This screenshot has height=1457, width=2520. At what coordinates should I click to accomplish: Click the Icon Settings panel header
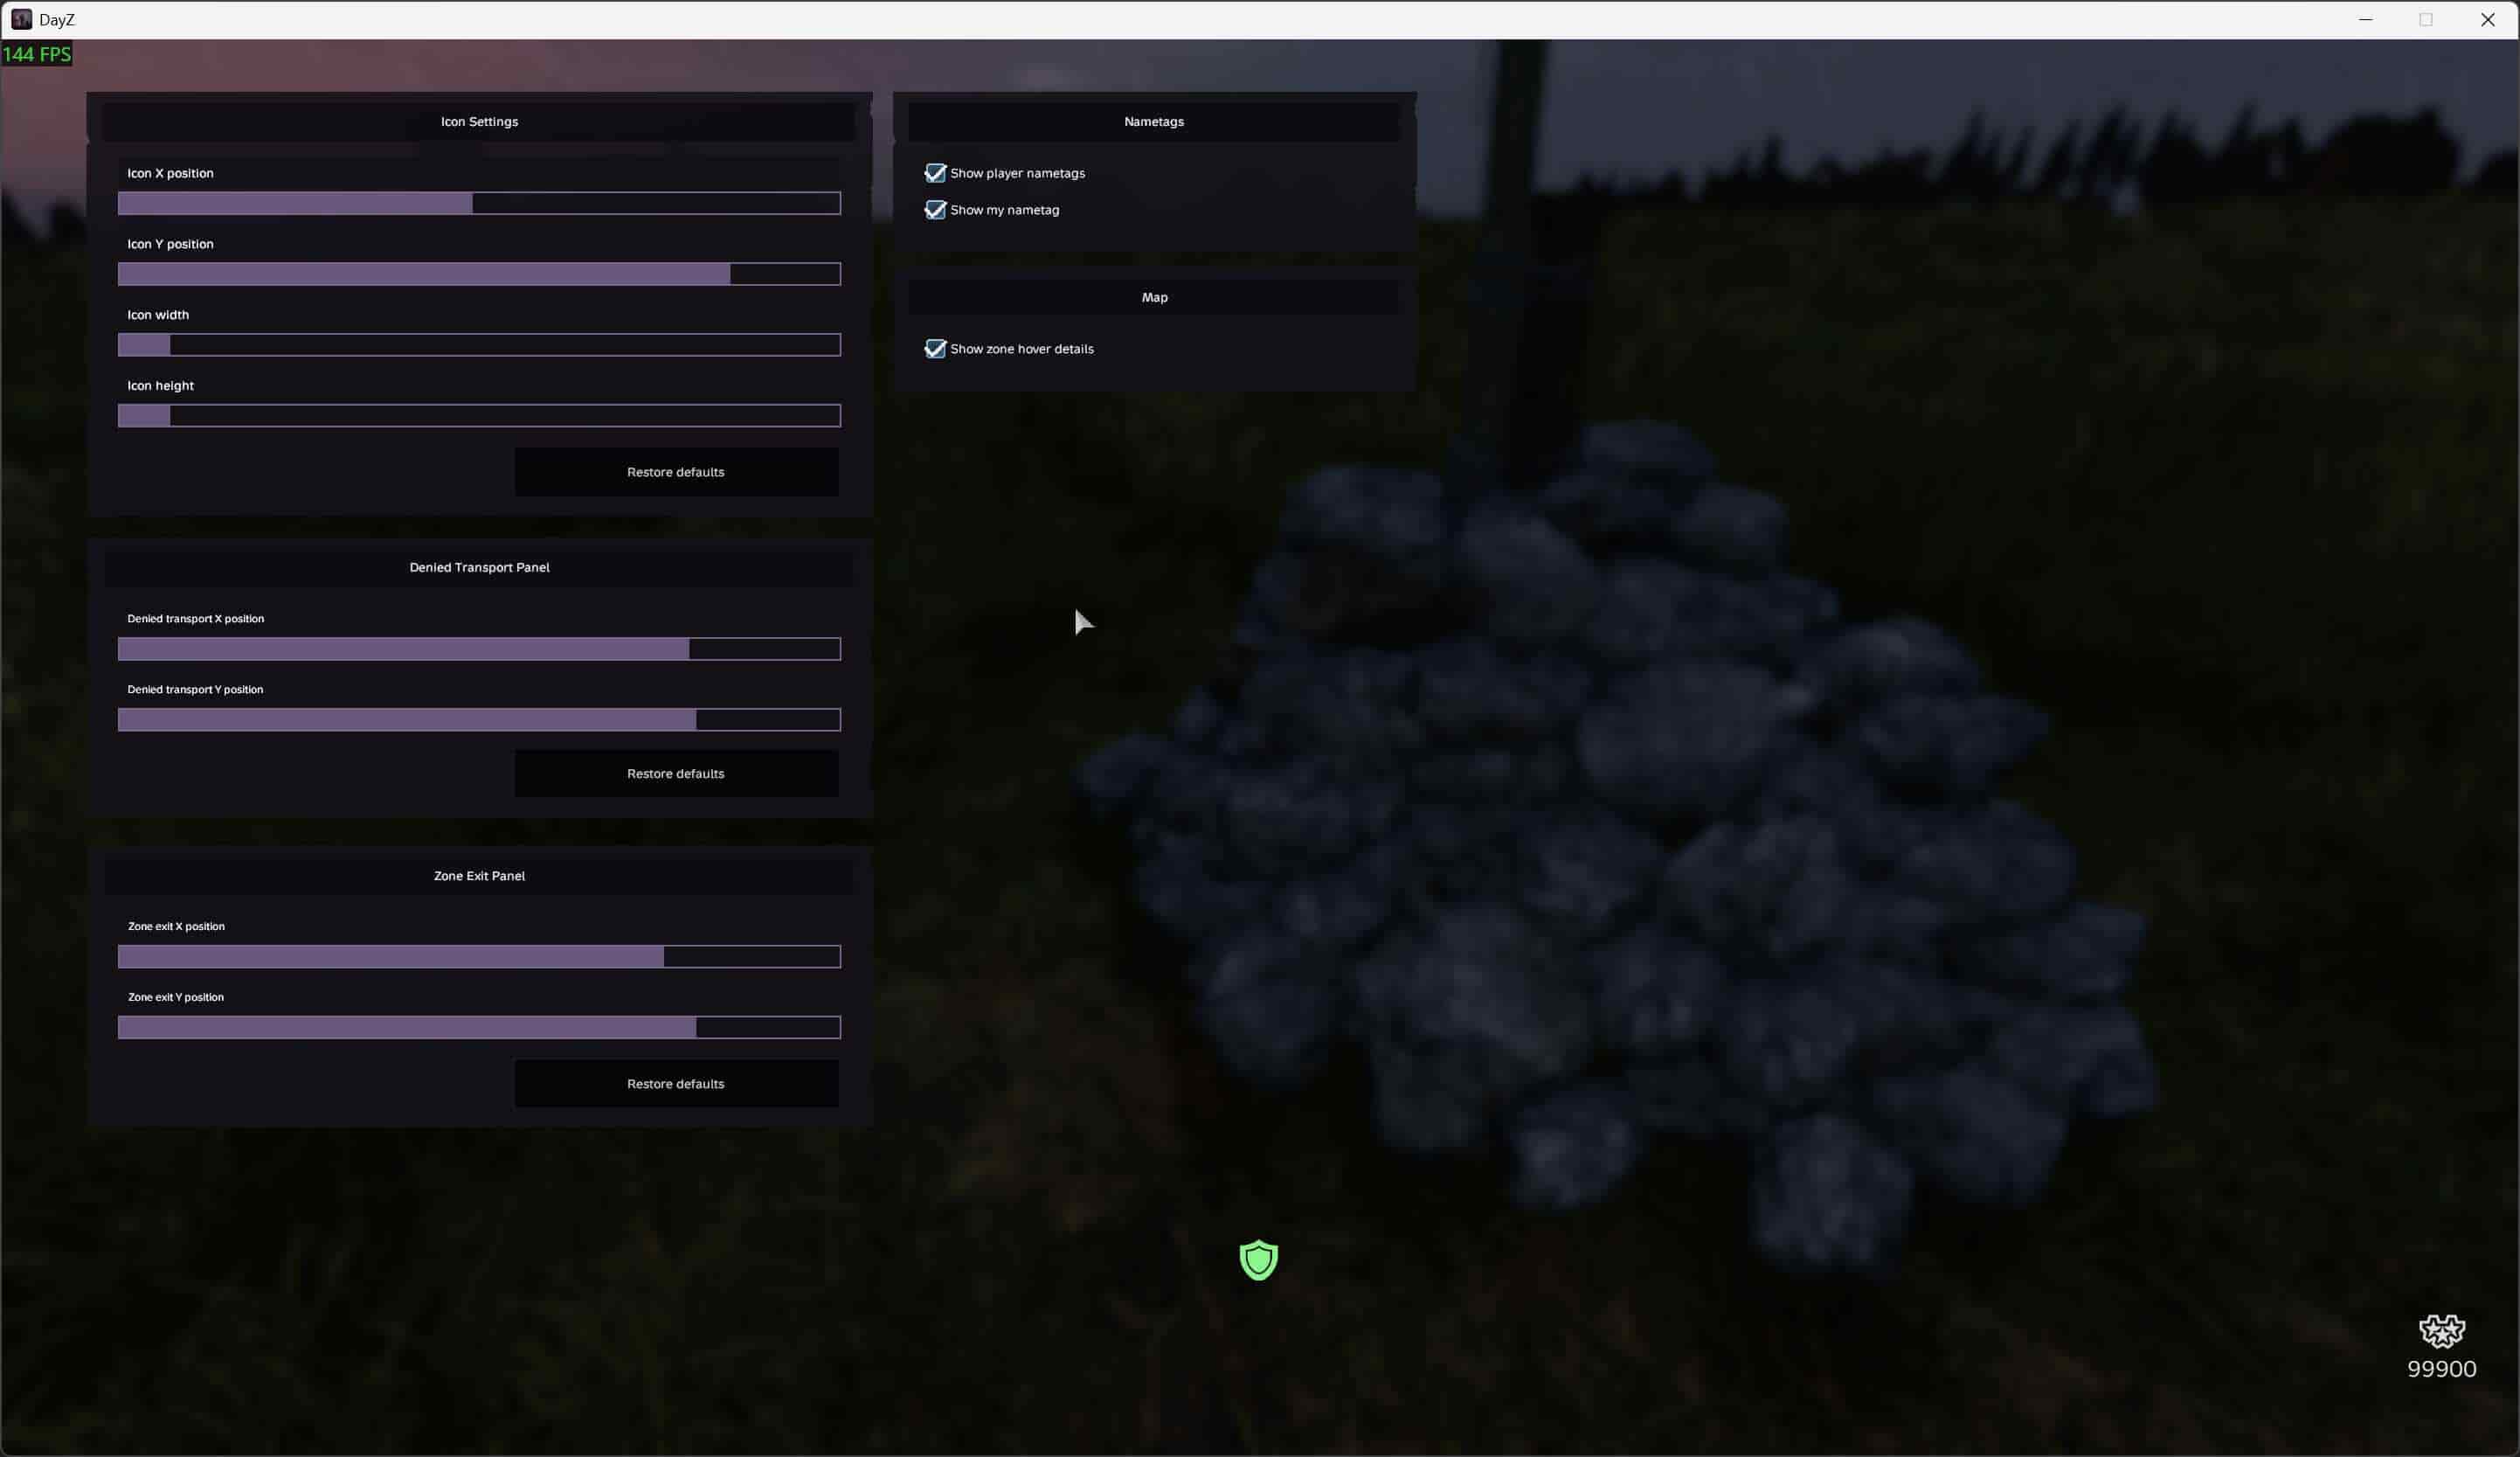point(479,122)
